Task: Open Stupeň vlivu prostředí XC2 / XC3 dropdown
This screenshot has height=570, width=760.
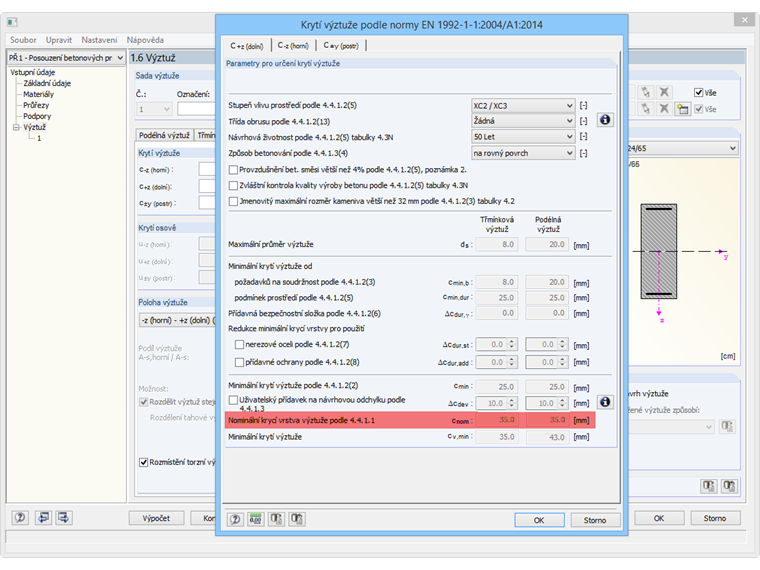Action: pyautogui.click(x=523, y=106)
